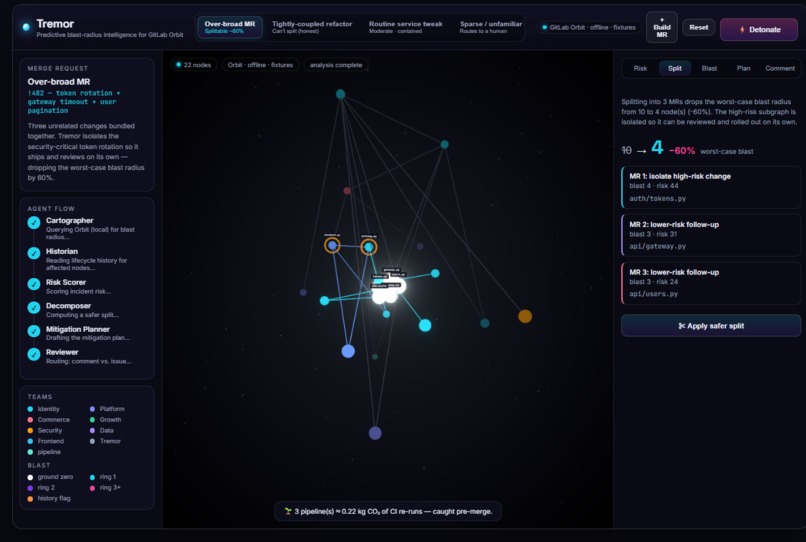Click the ring 2 blast legend entry

(41, 487)
